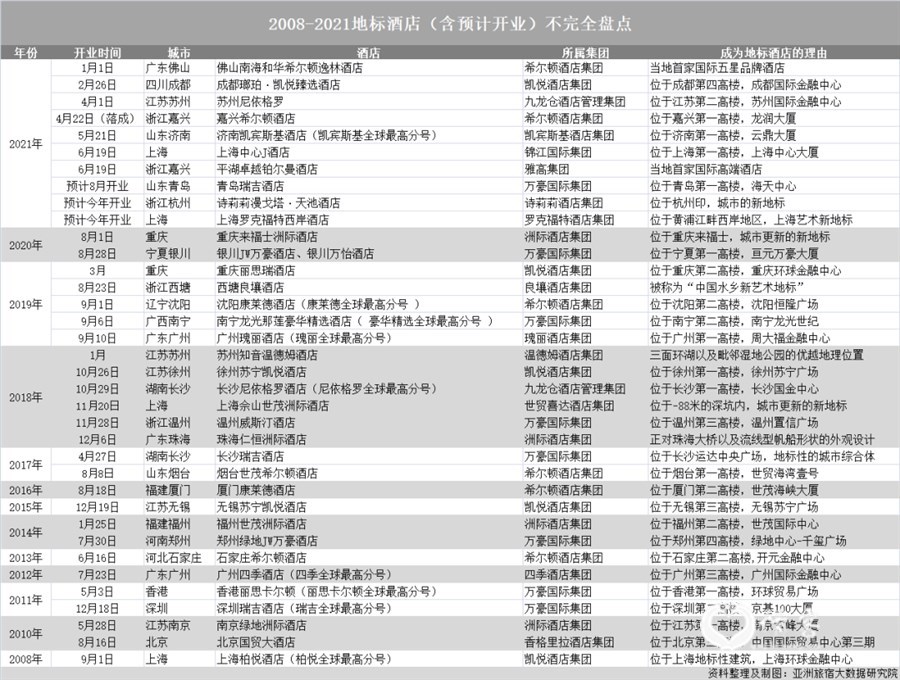Viewport: 900px width, 680px height.
Task: Select the '2021年' year cell
Action: [x=26, y=144]
